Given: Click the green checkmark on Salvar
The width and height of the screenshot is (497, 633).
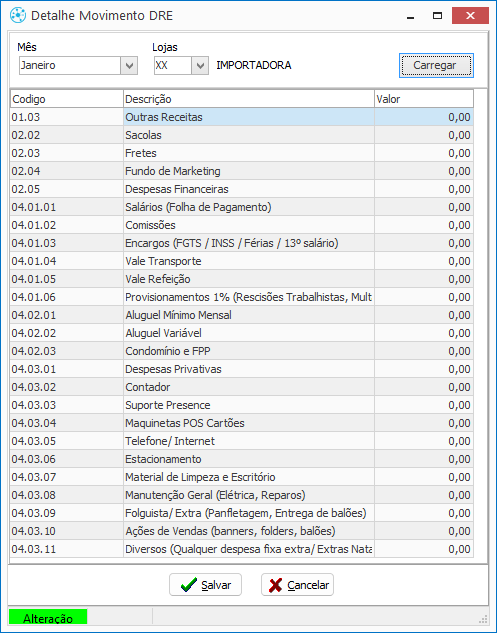Looking at the screenshot, I should point(189,585).
